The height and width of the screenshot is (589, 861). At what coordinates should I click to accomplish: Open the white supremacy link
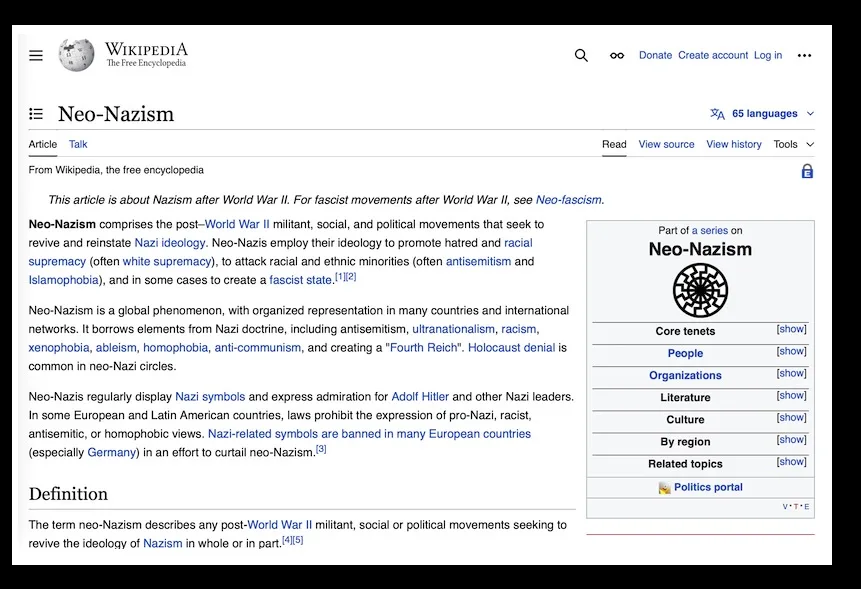click(x=167, y=262)
